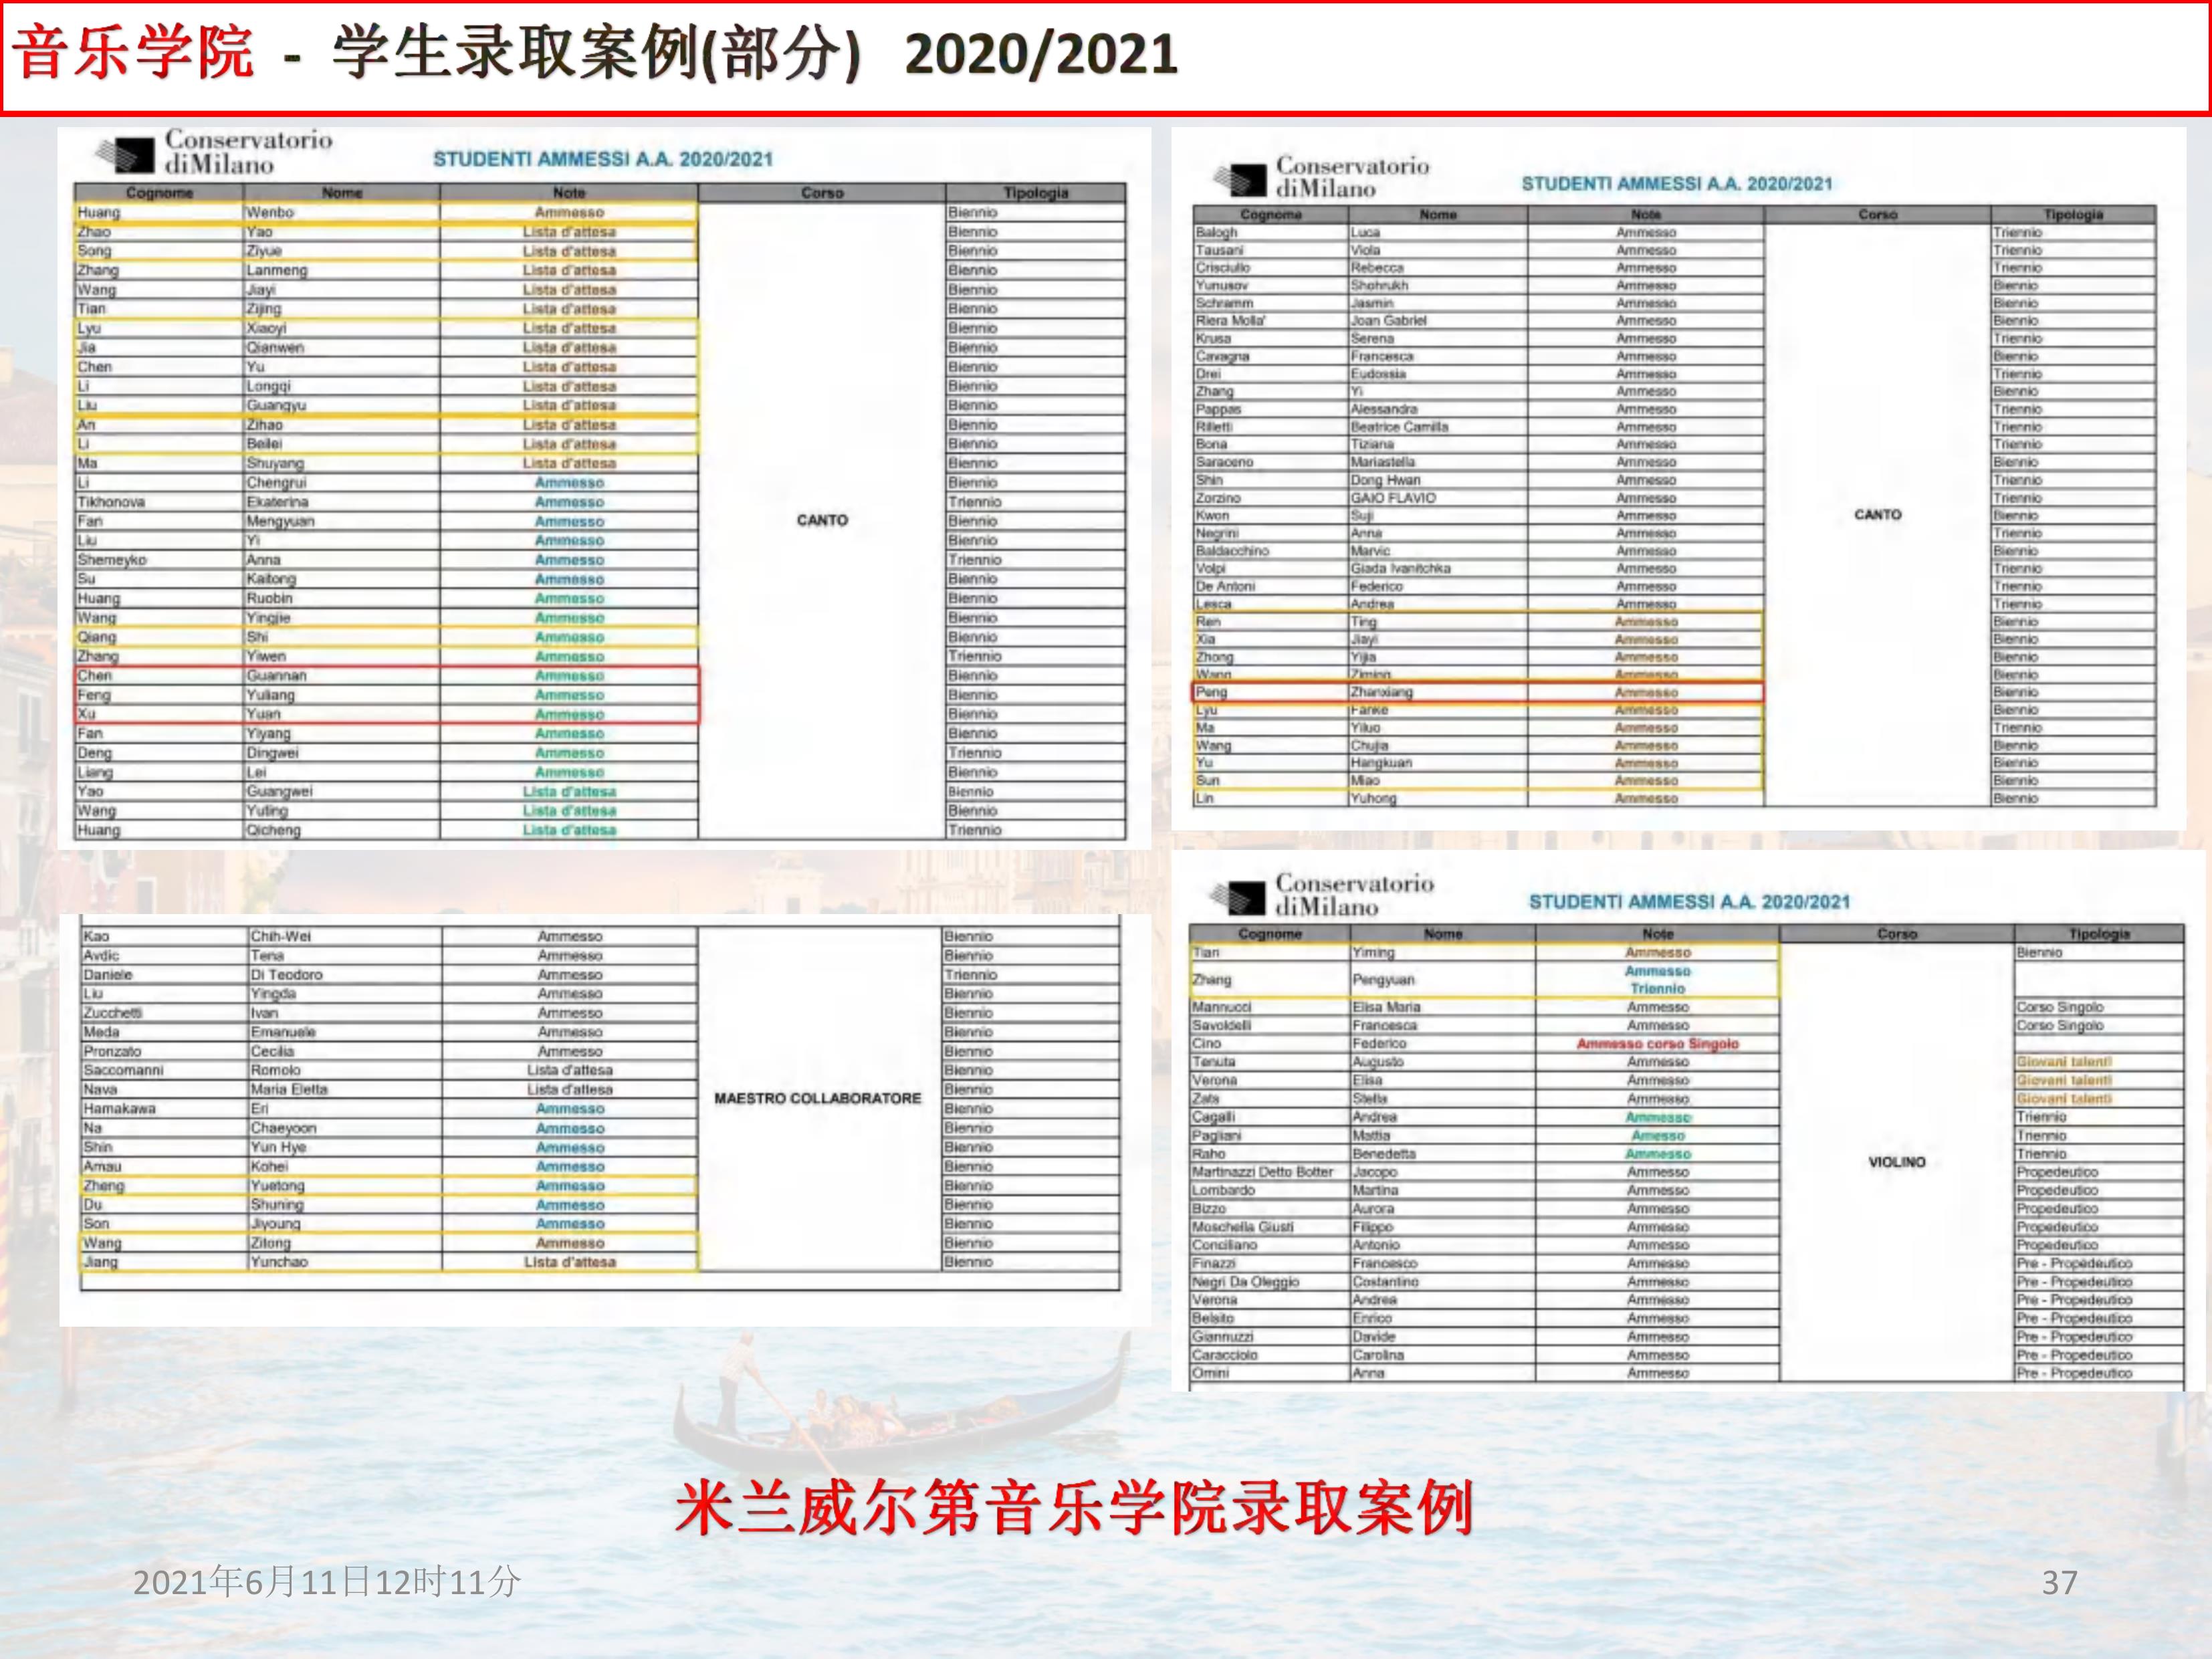Click the Cognome column header in top-left table

(159, 193)
